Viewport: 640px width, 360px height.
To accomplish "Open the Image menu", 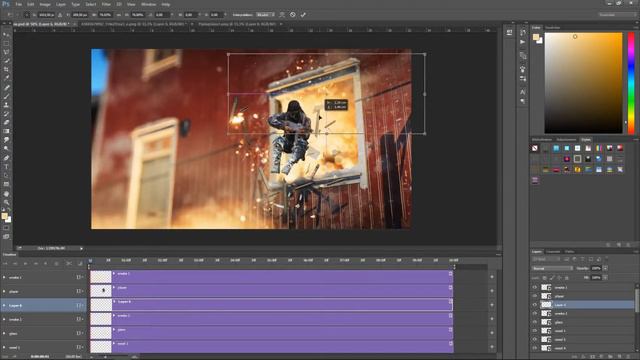I will click(x=45, y=4).
